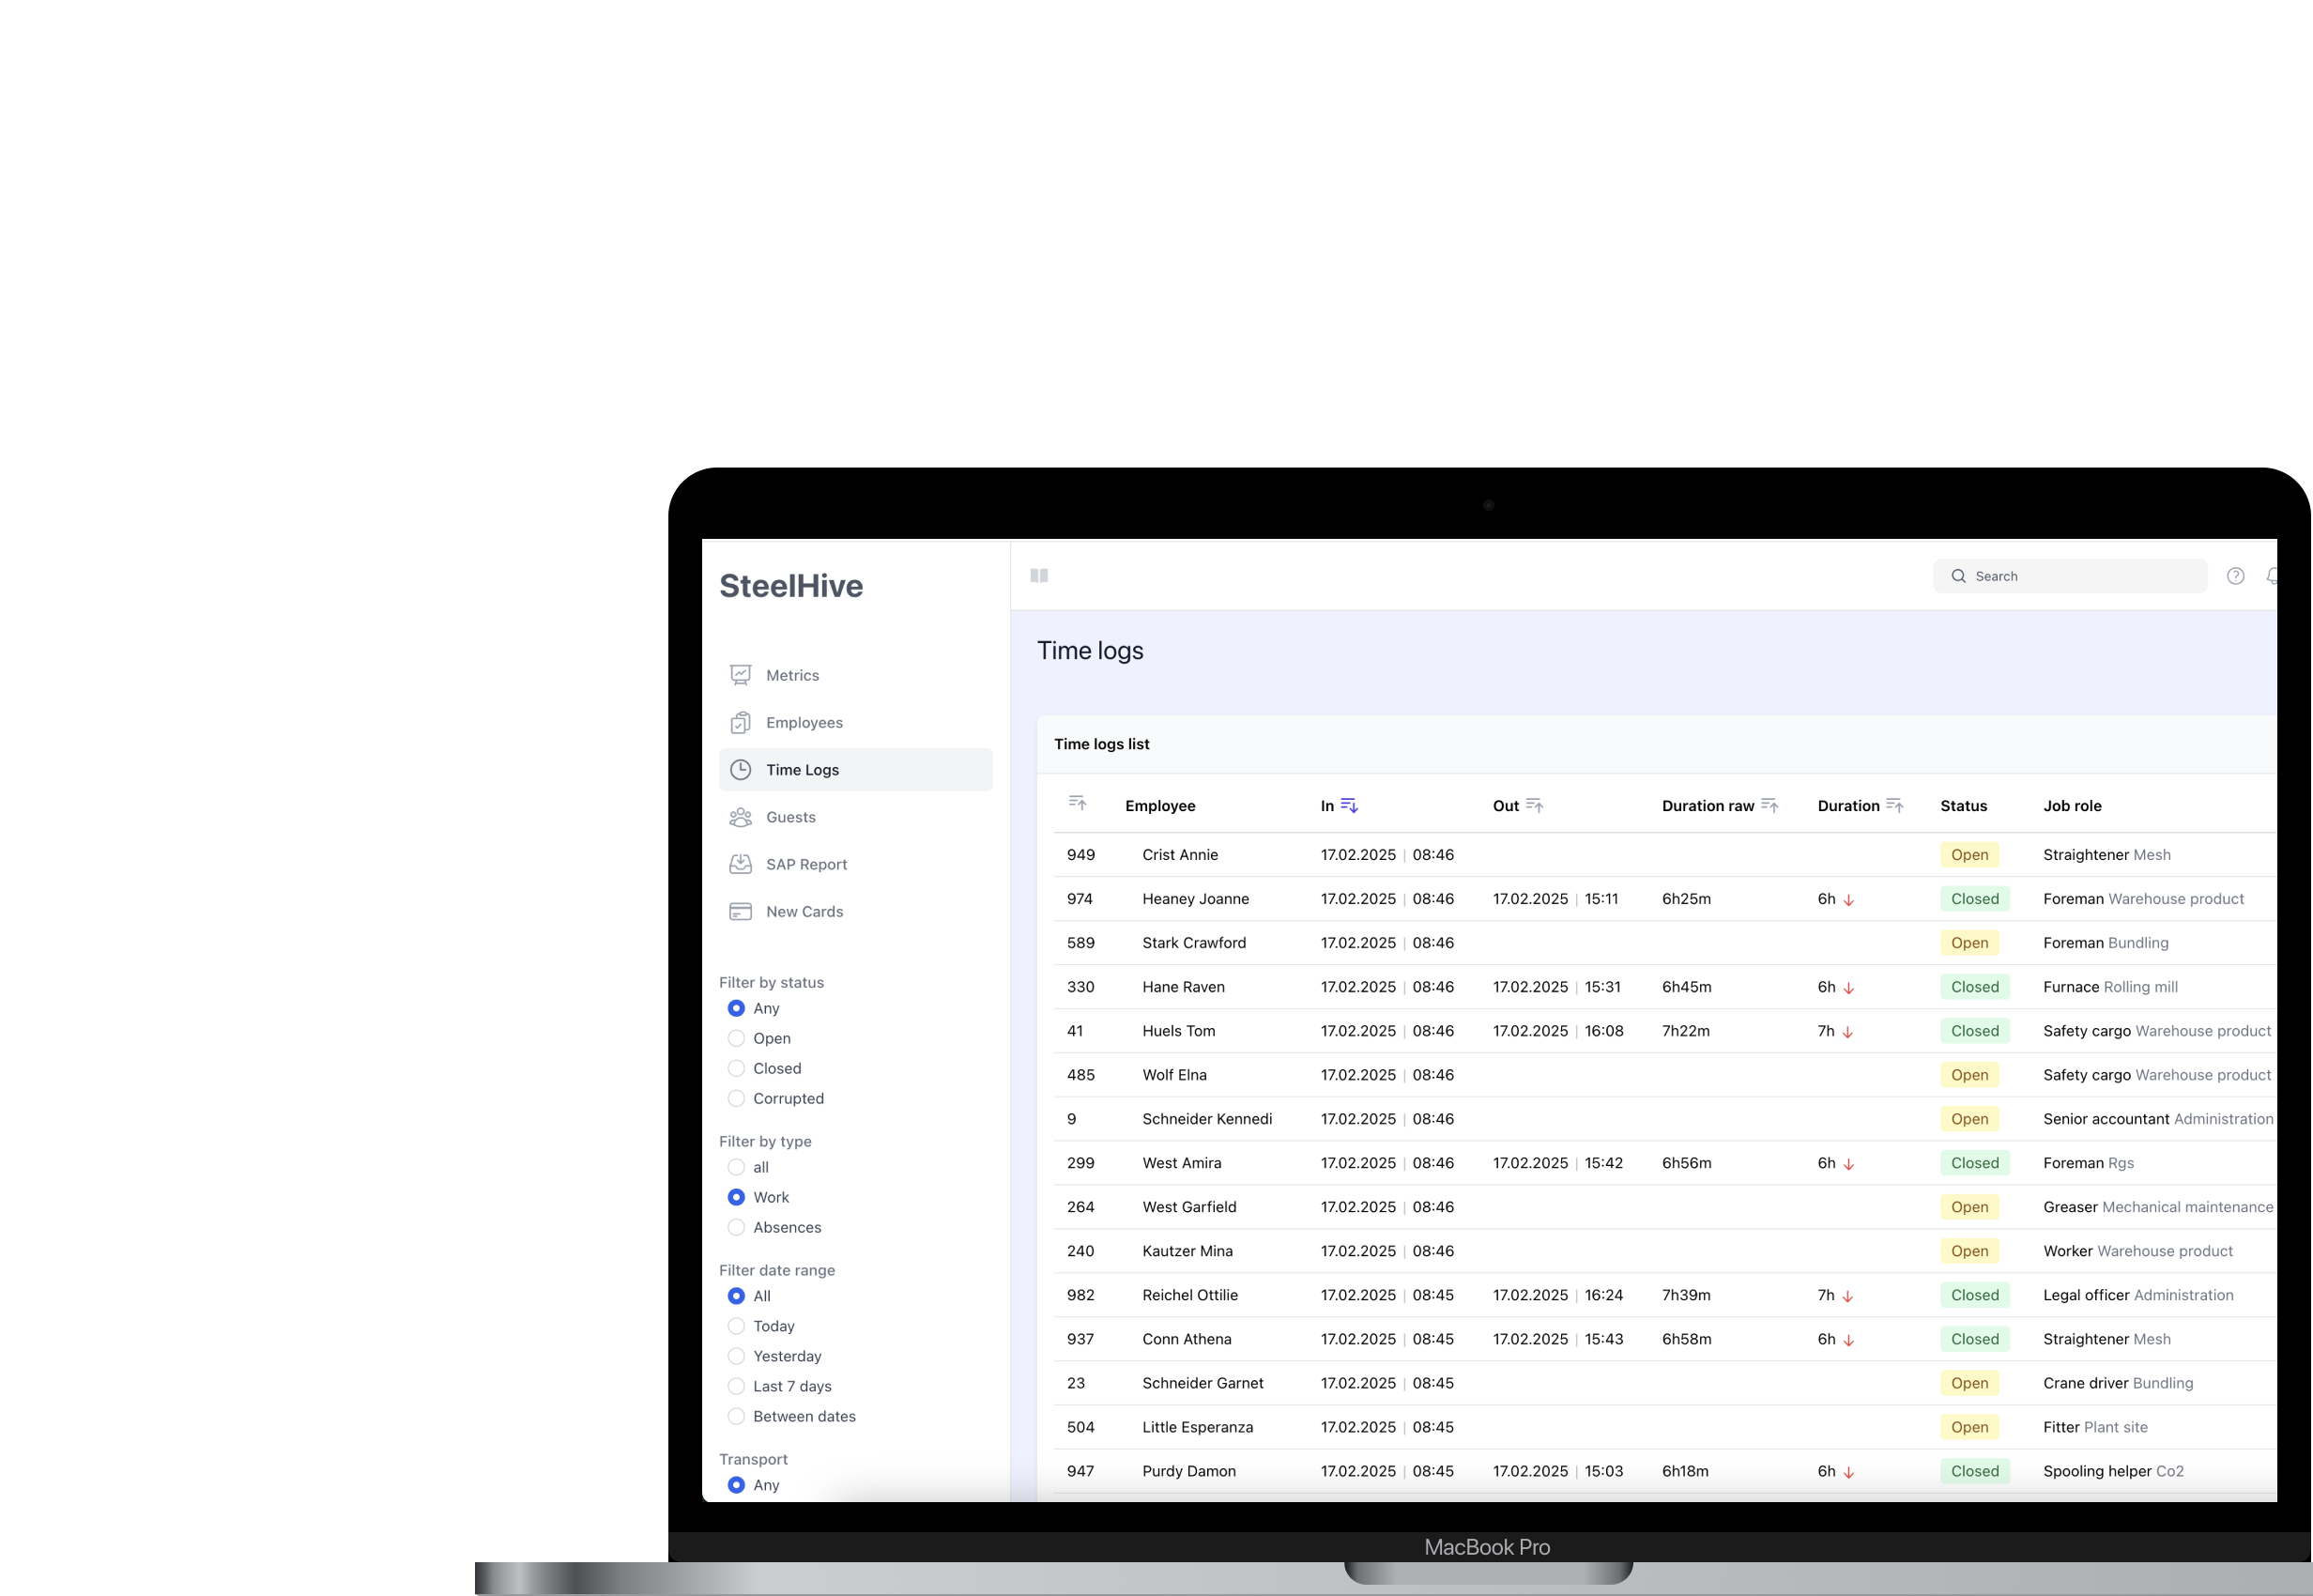Select Last 7 days date range
This screenshot has height=1596, width=2313.
pyautogui.click(x=736, y=1386)
